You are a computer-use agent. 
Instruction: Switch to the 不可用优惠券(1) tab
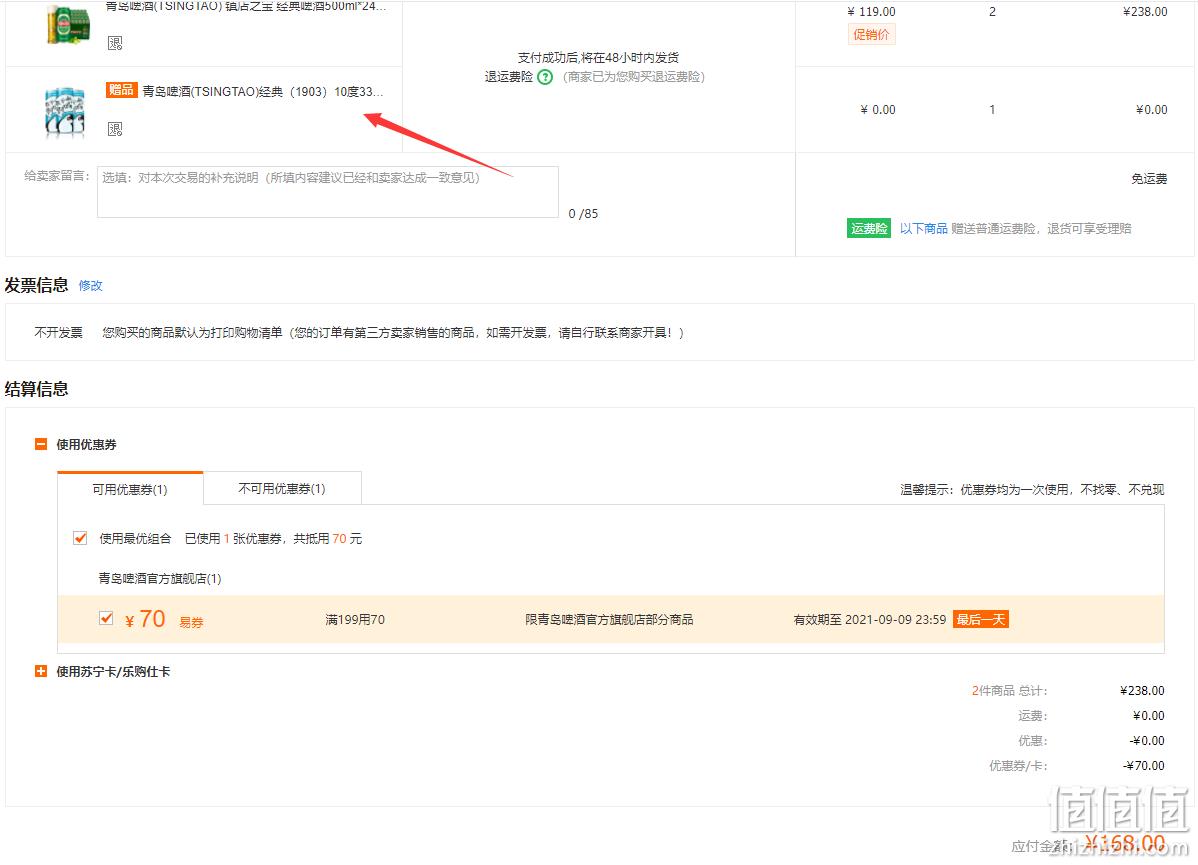pyautogui.click(x=282, y=488)
